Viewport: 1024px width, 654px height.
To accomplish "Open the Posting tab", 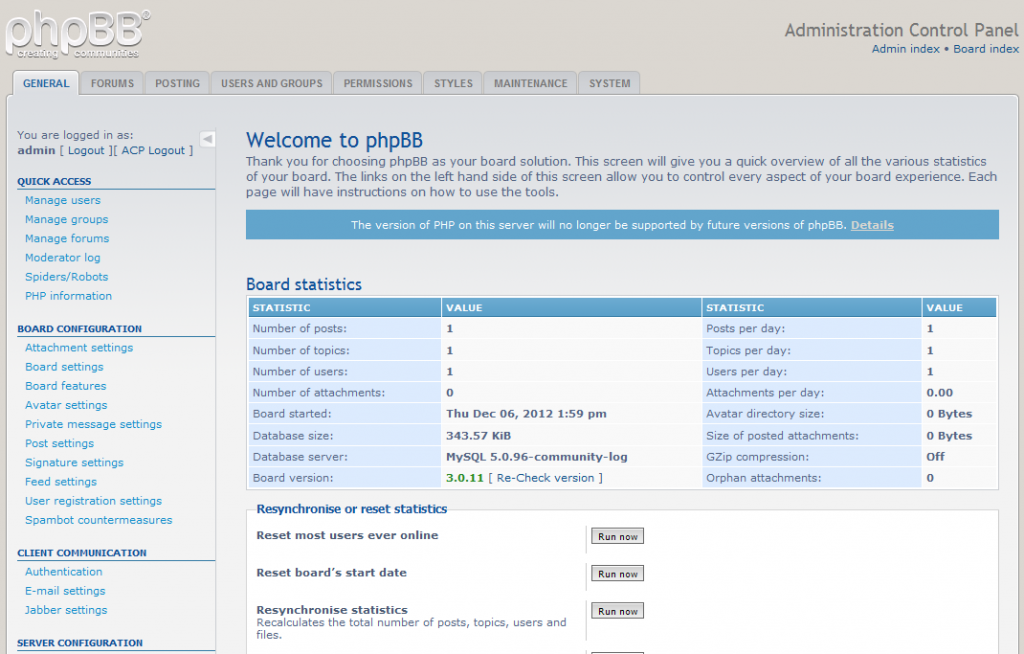I will tap(176, 83).
